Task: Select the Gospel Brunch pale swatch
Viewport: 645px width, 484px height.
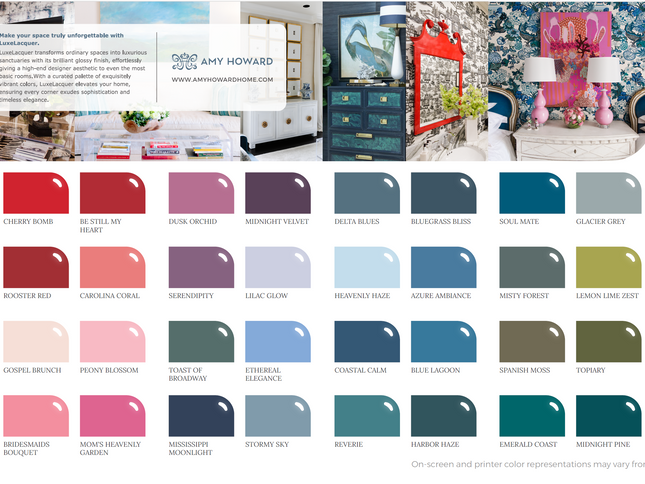Action: [x=36, y=341]
